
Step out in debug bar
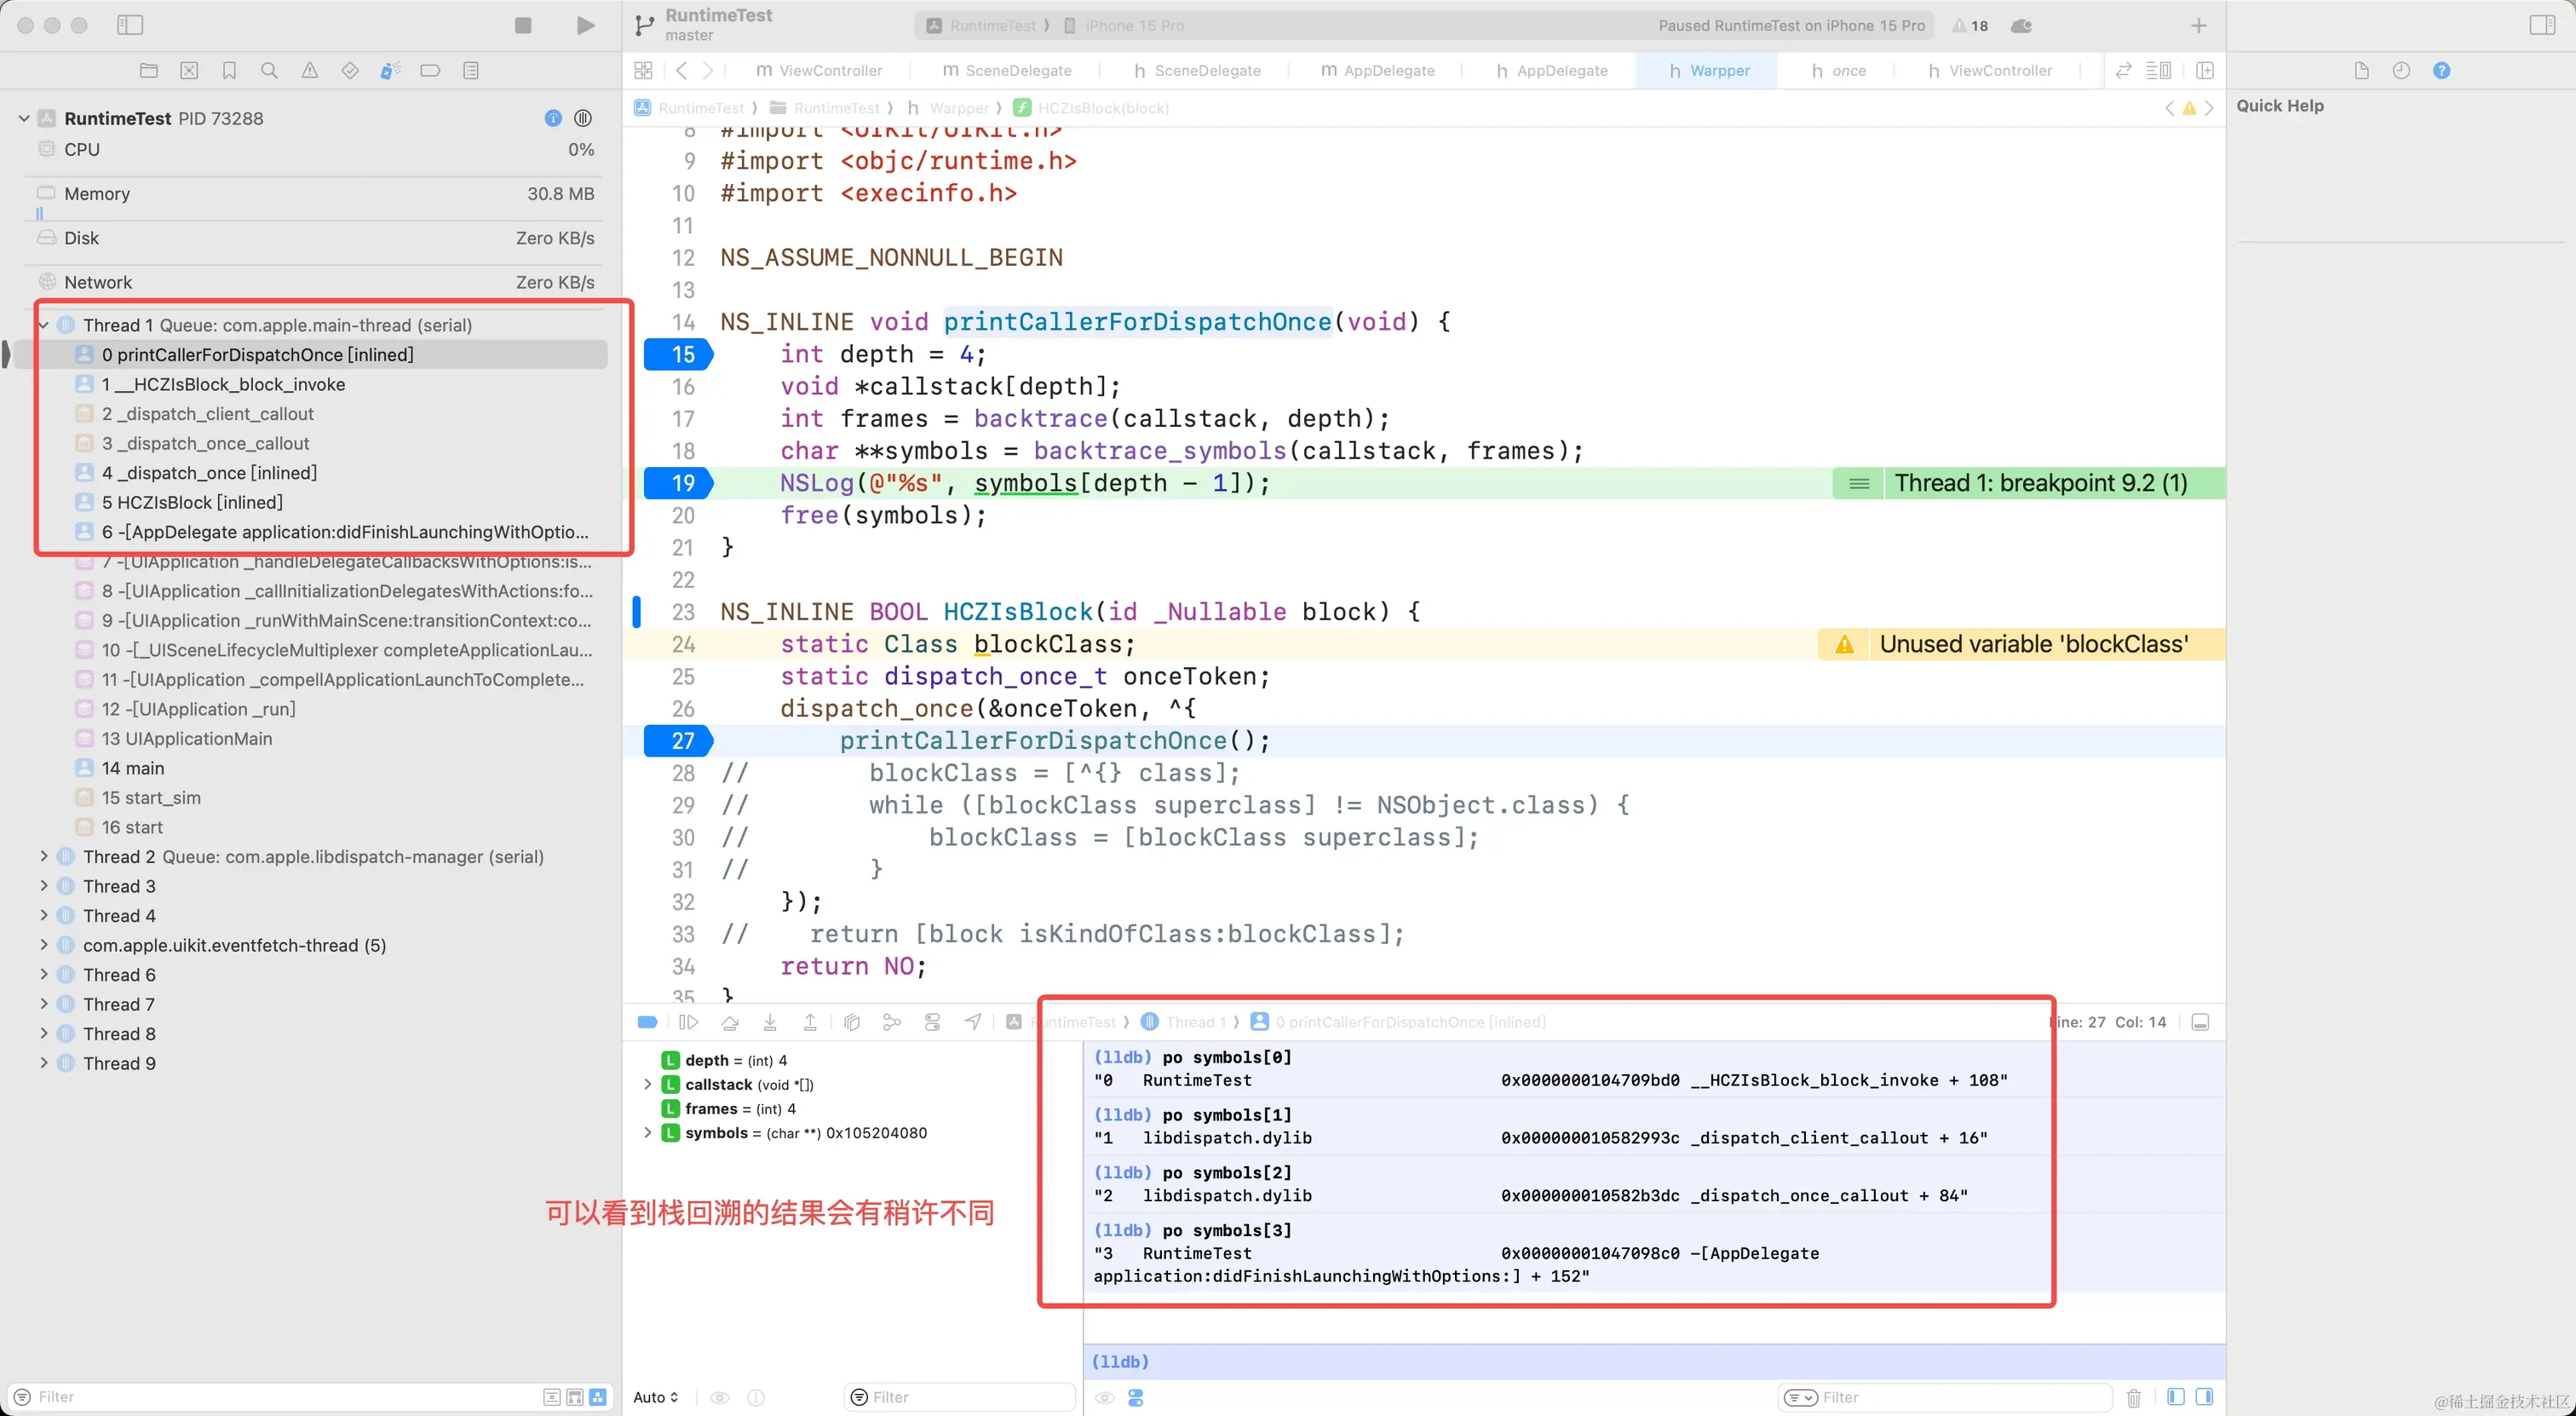pyautogui.click(x=810, y=1022)
